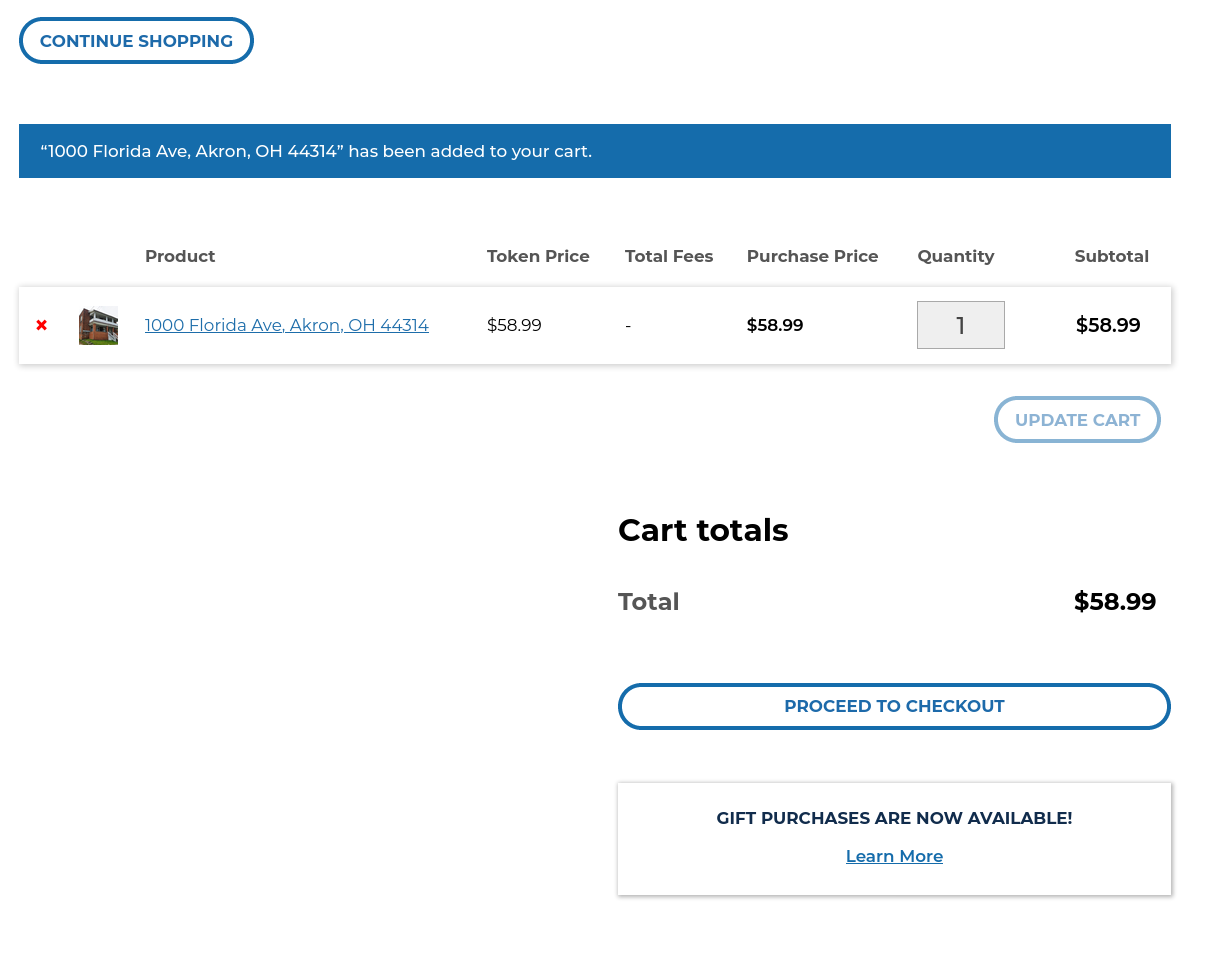Viewport: 1209px width, 976px height.
Task: Select the Purchase Price column header
Action: pos(812,256)
